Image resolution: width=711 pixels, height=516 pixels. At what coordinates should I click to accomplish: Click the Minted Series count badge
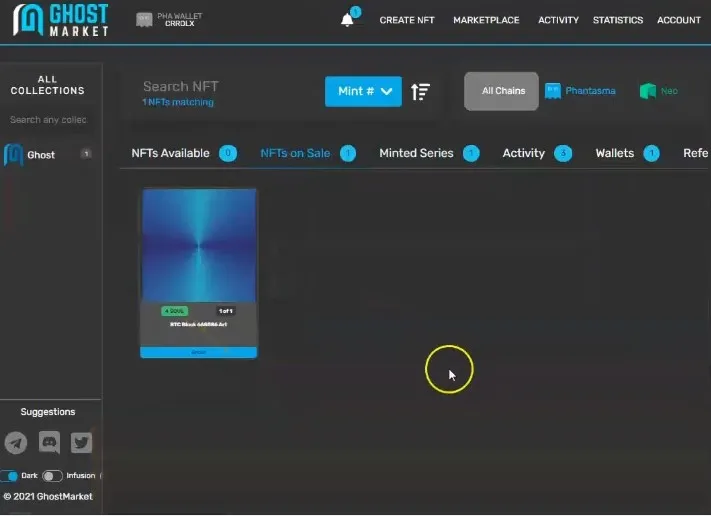click(x=471, y=153)
